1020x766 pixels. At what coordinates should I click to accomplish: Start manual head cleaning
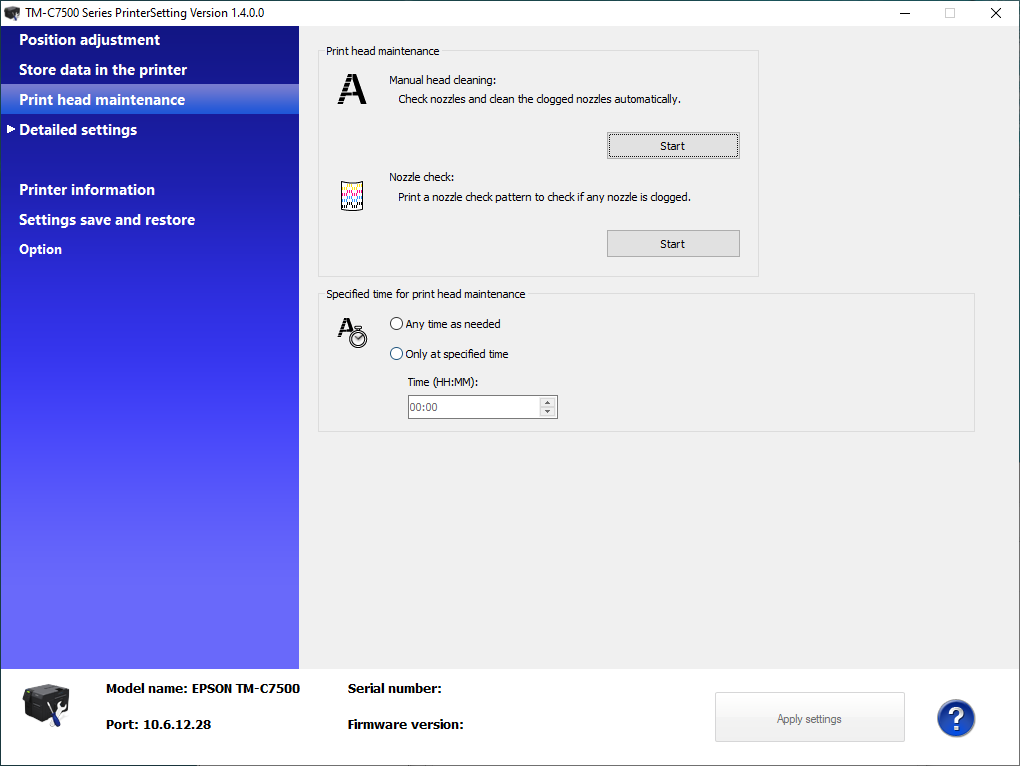coord(672,146)
